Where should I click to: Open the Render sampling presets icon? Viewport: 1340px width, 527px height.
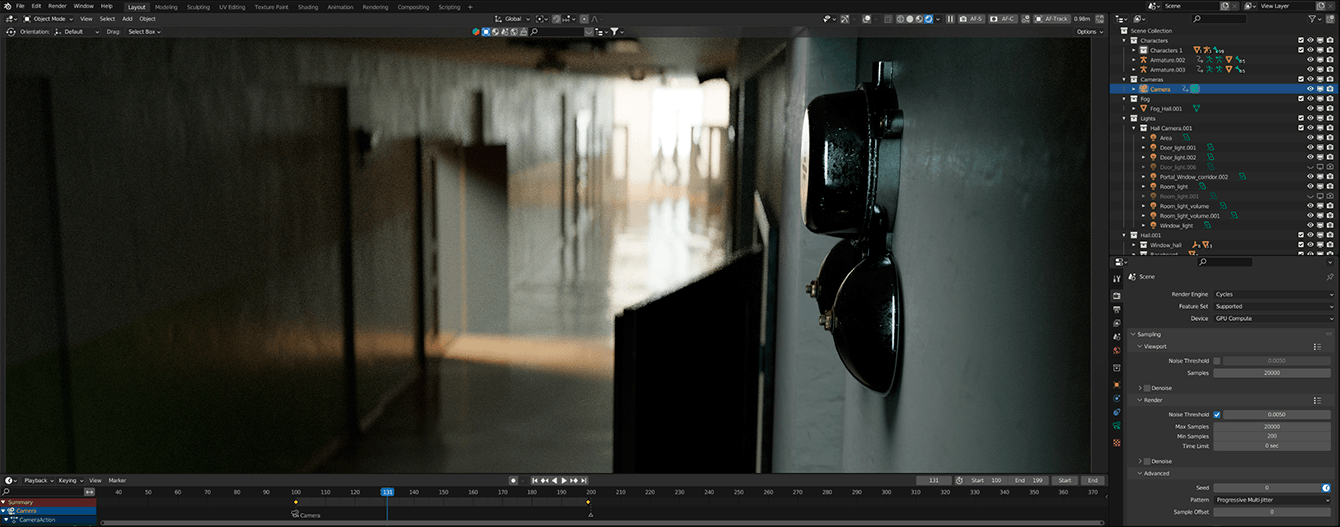click(1317, 400)
